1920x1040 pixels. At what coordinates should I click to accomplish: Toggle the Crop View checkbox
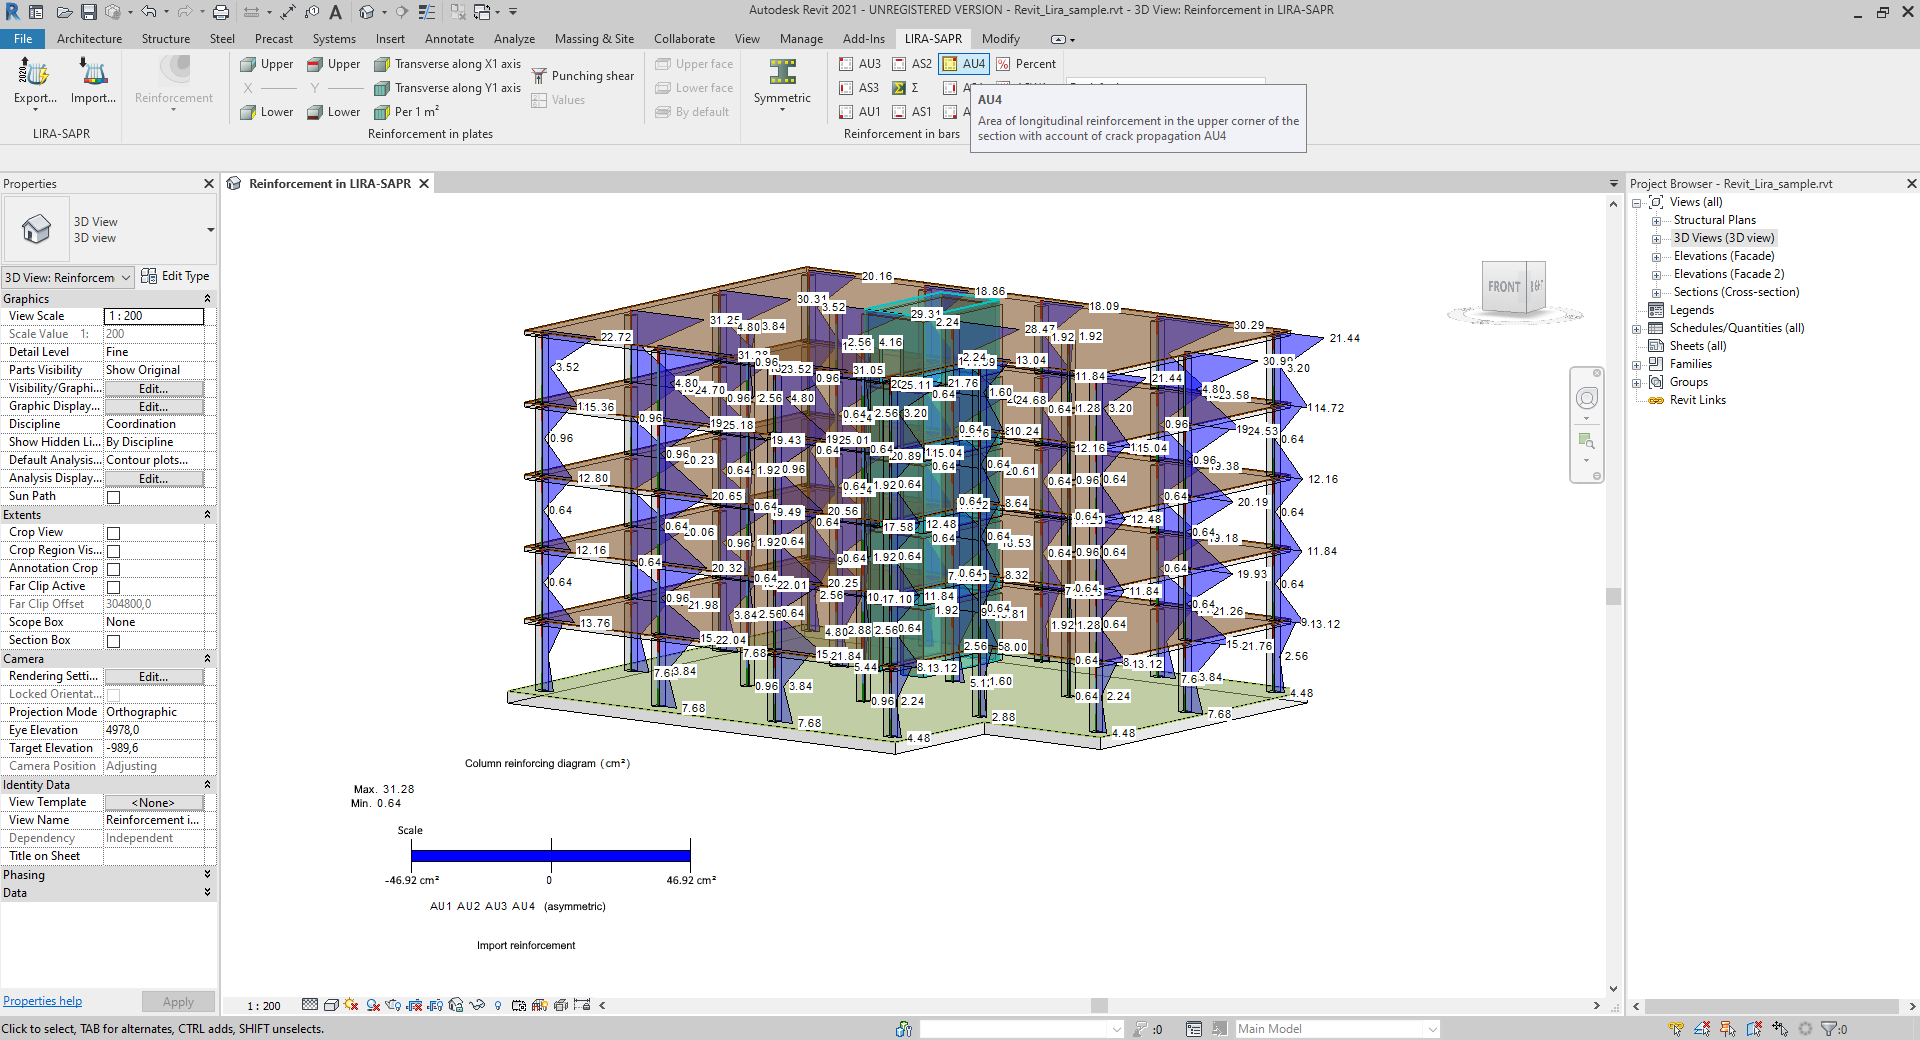coord(114,533)
